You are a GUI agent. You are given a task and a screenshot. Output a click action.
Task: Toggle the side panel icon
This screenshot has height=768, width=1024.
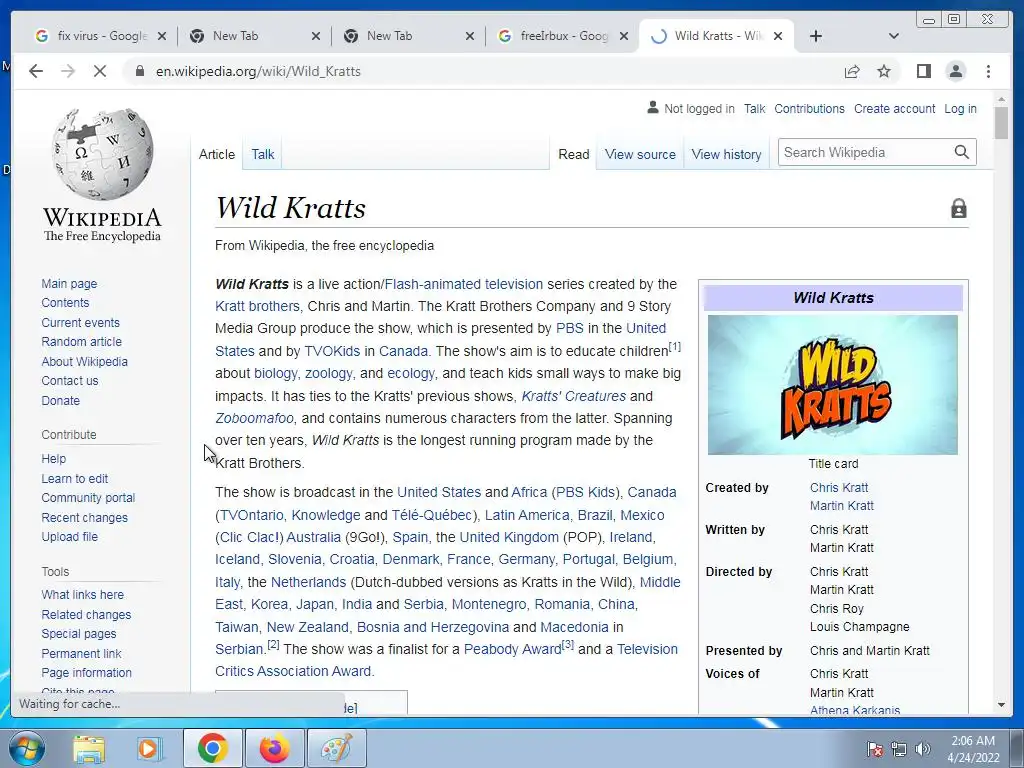[x=923, y=71]
